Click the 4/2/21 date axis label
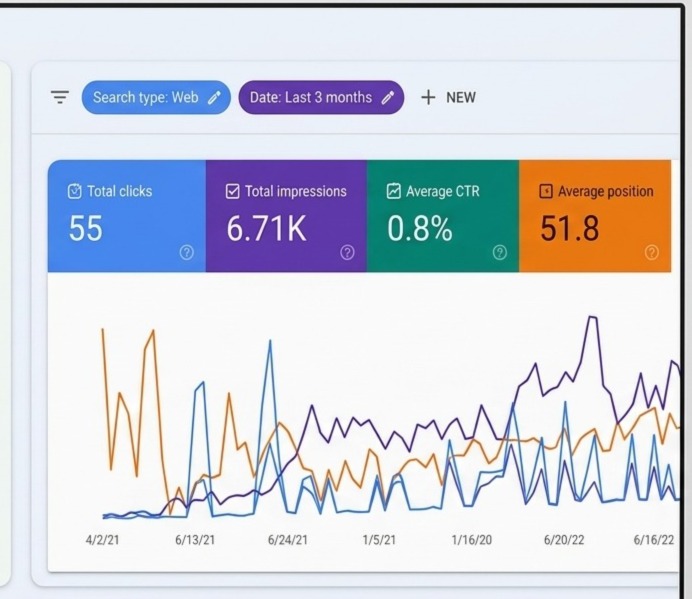This screenshot has height=599, width=692. pyautogui.click(x=102, y=540)
